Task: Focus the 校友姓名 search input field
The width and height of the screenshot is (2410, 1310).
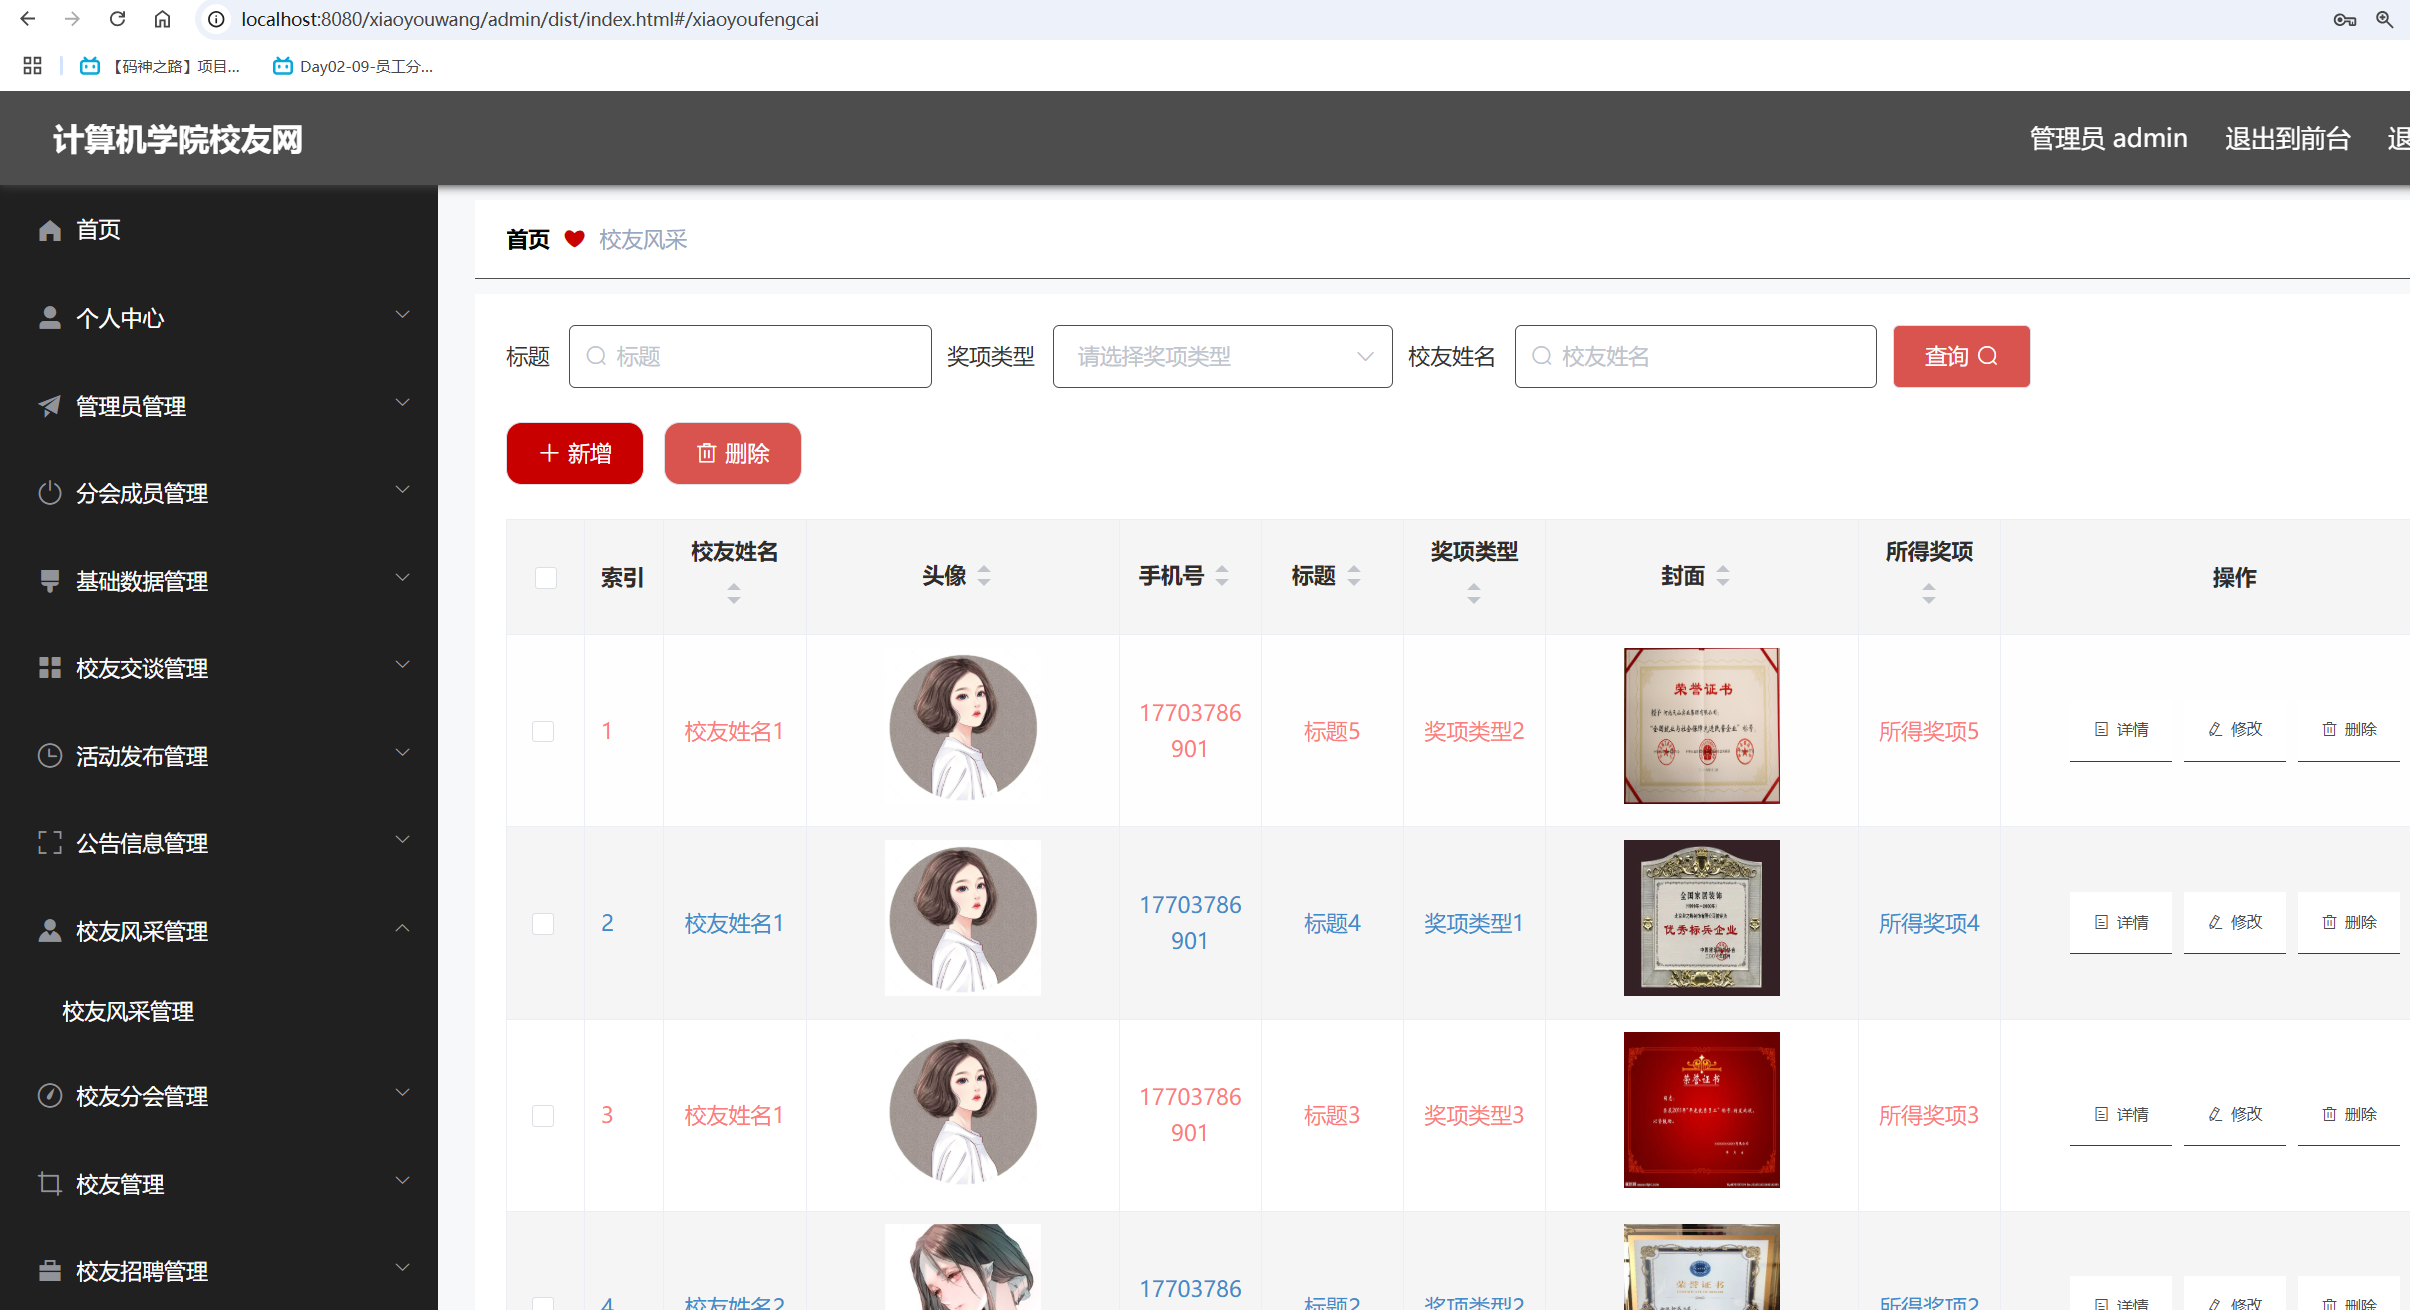Action: (x=1696, y=356)
